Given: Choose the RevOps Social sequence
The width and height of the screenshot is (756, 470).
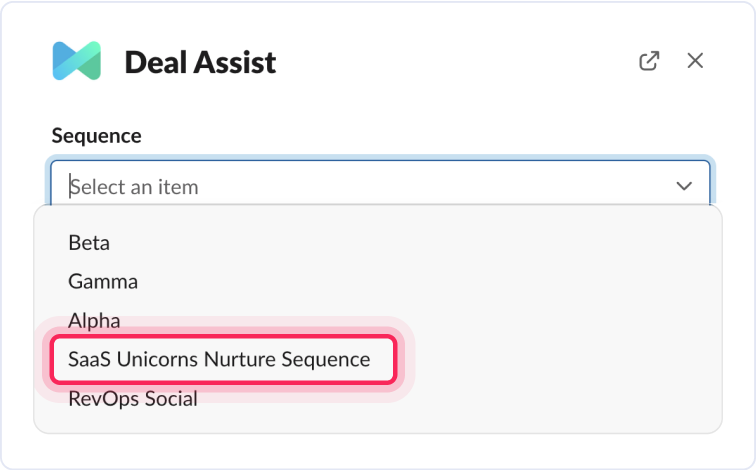Looking at the screenshot, I should point(133,399).
